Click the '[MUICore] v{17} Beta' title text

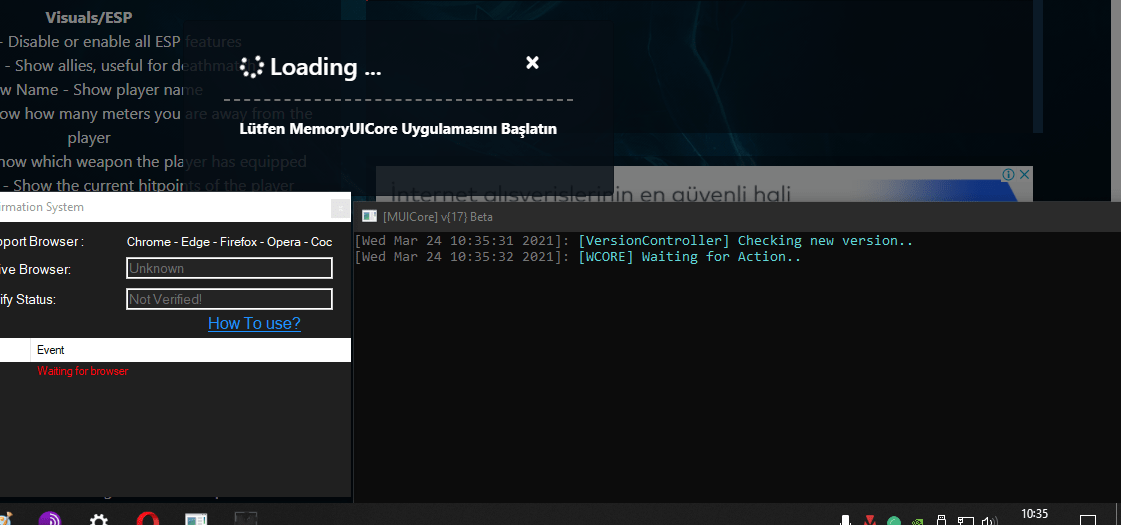click(438, 216)
